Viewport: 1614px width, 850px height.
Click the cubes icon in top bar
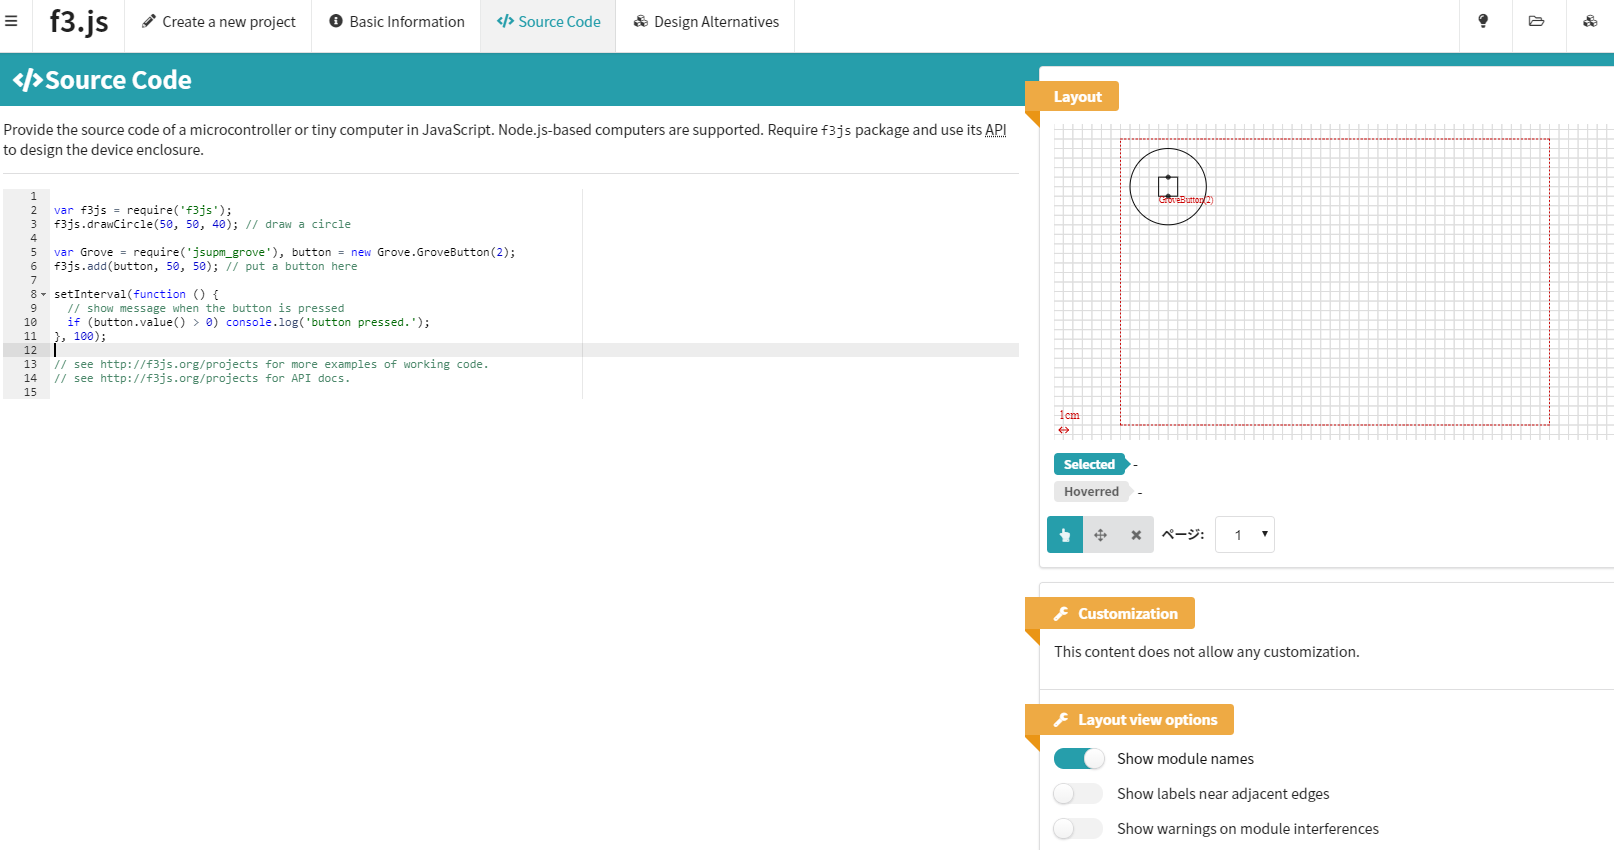[x=1589, y=21]
